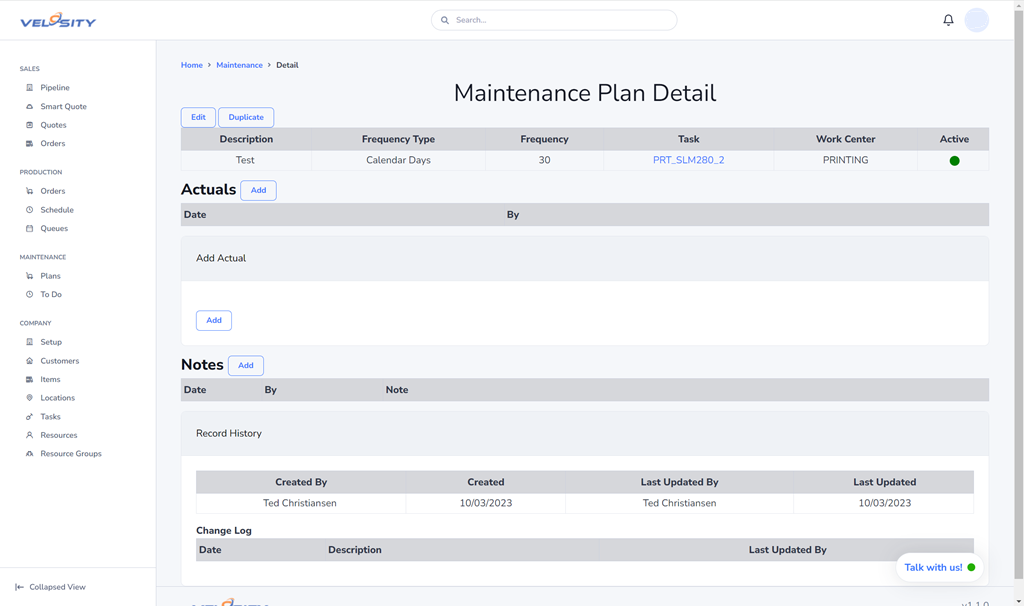The image size is (1024, 606).
Task: Open Company Setup page
Action: (50, 342)
